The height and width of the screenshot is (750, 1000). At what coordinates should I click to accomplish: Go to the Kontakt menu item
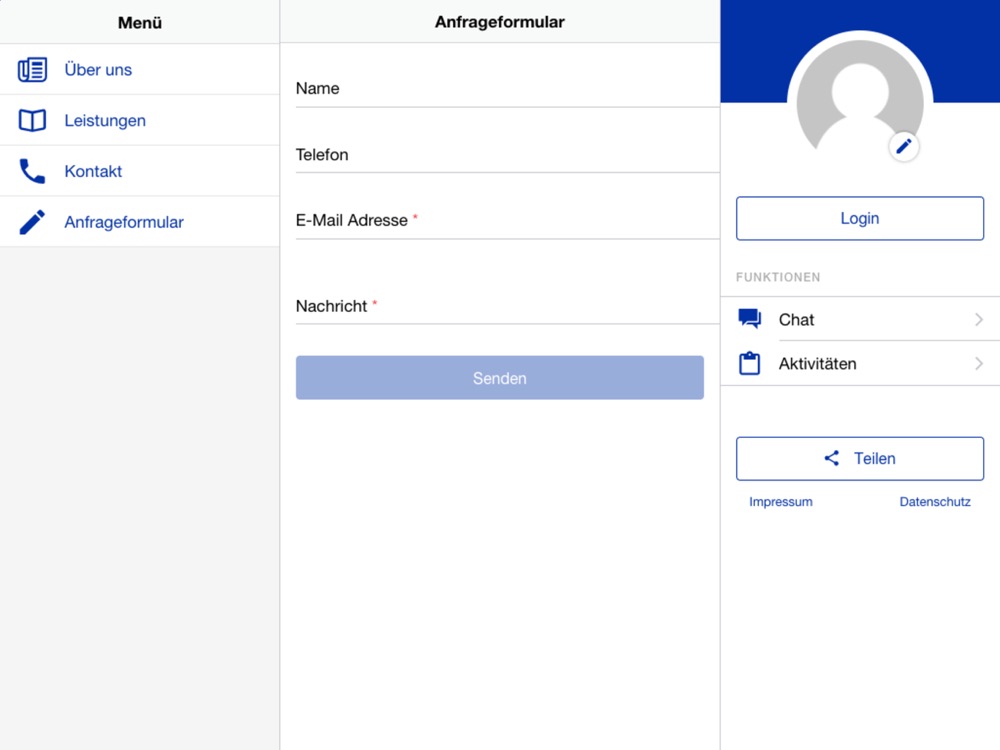93,172
